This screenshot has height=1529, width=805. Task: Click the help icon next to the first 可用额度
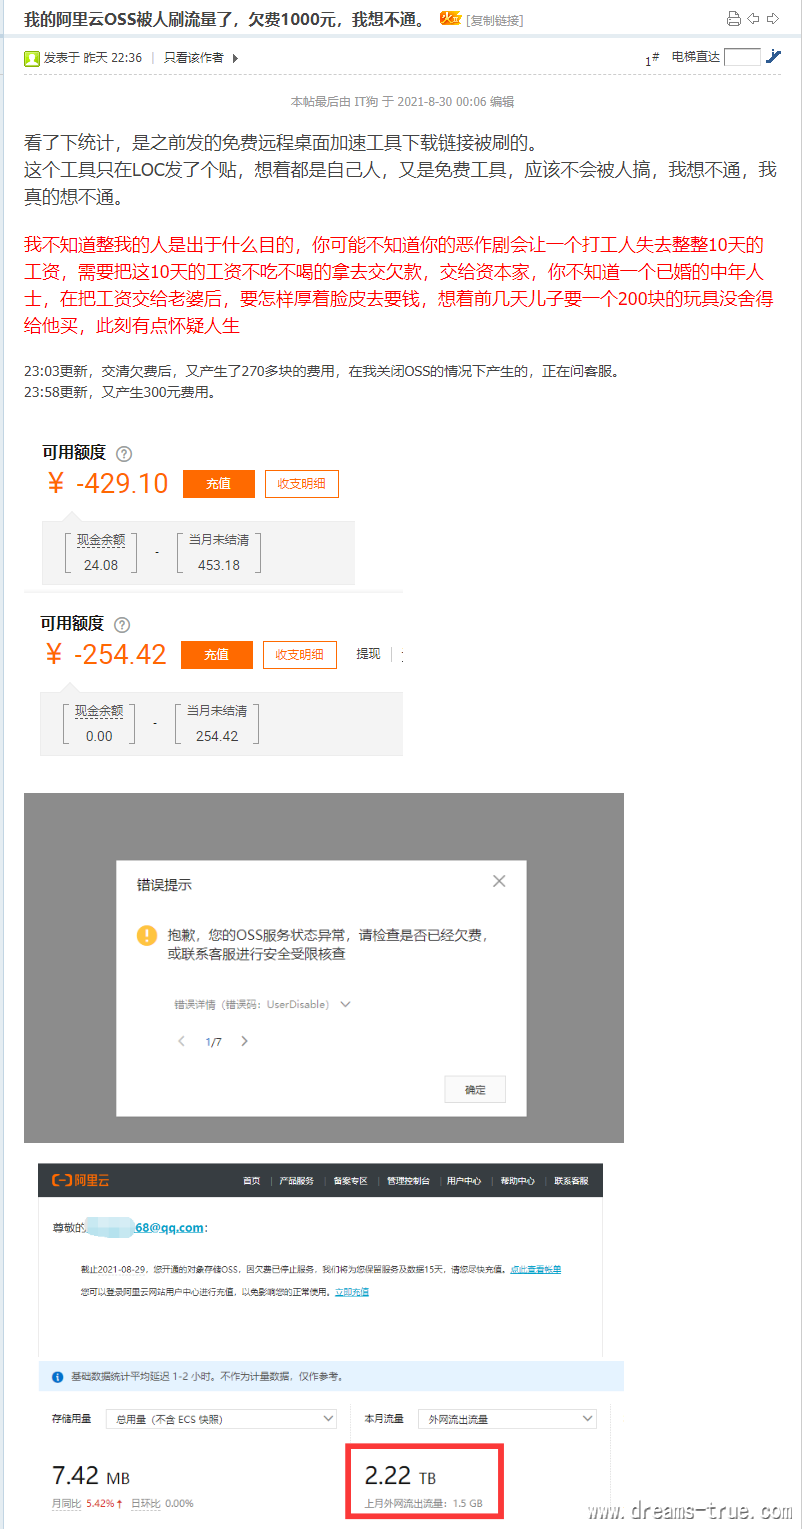124,453
